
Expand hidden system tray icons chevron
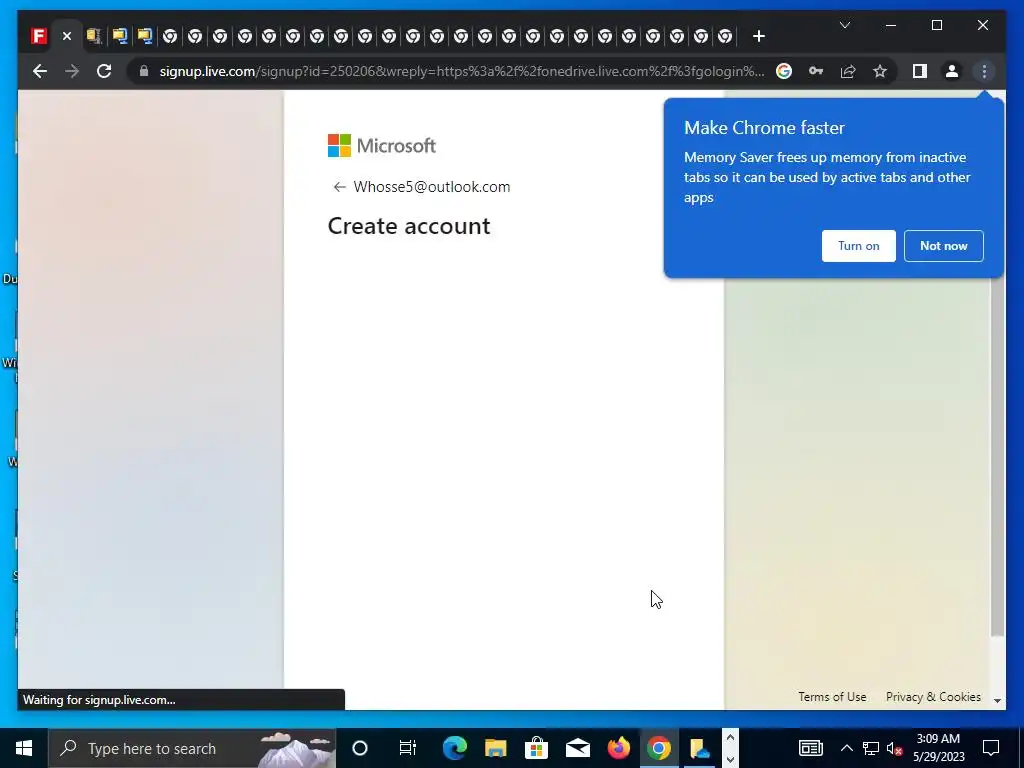(x=846, y=748)
